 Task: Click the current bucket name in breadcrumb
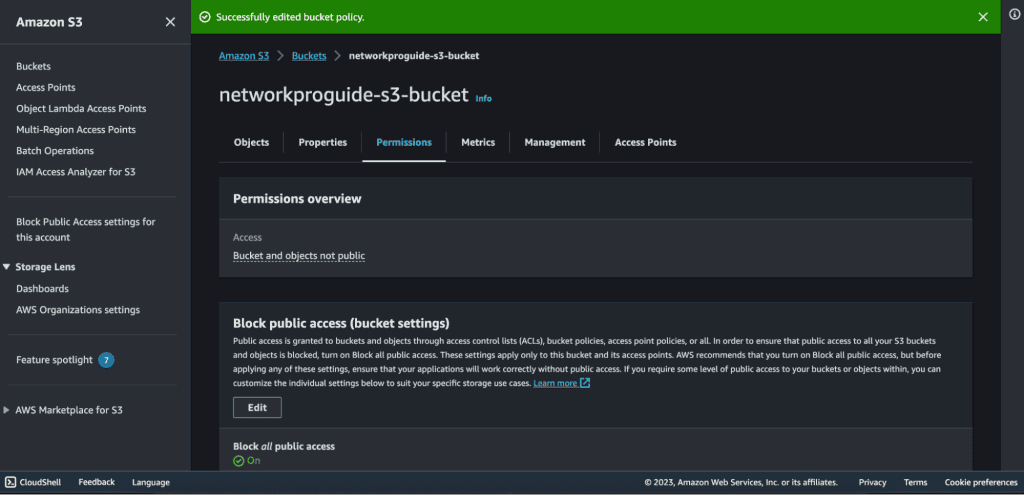pos(414,56)
